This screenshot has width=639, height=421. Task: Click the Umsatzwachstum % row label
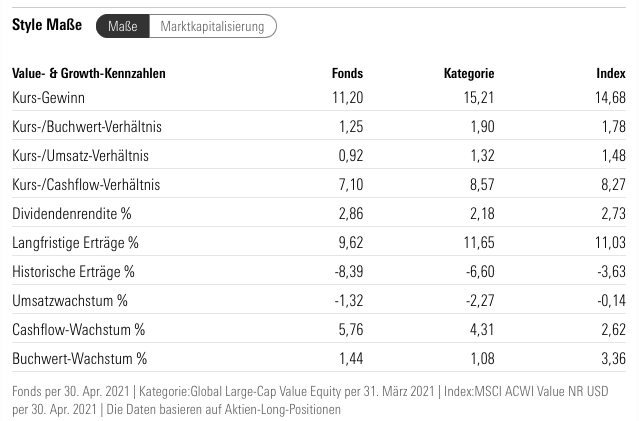[x=70, y=301]
